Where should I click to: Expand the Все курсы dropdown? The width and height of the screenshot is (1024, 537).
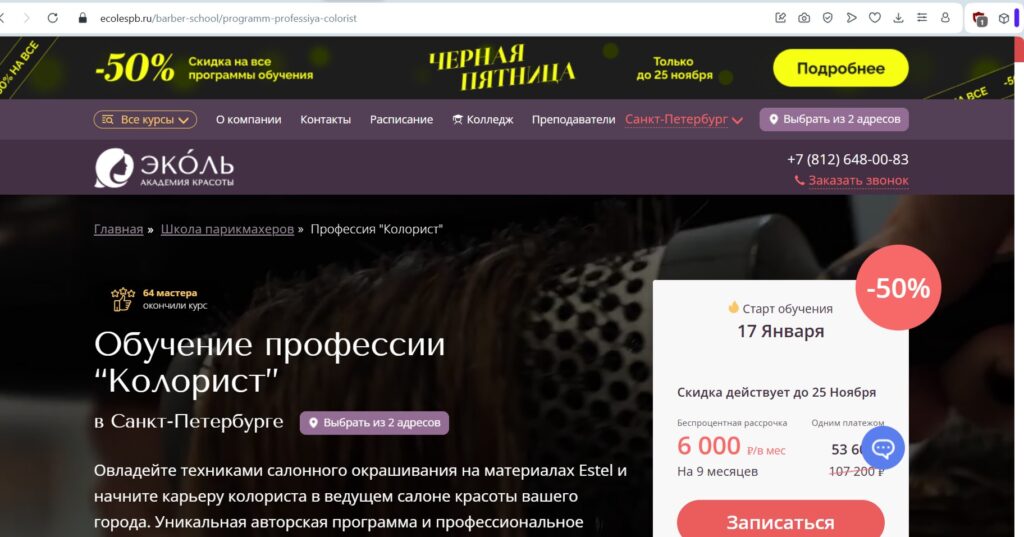145,120
